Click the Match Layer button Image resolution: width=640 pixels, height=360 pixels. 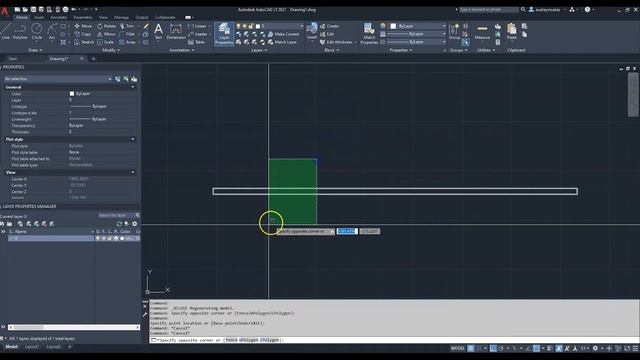coord(282,42)
